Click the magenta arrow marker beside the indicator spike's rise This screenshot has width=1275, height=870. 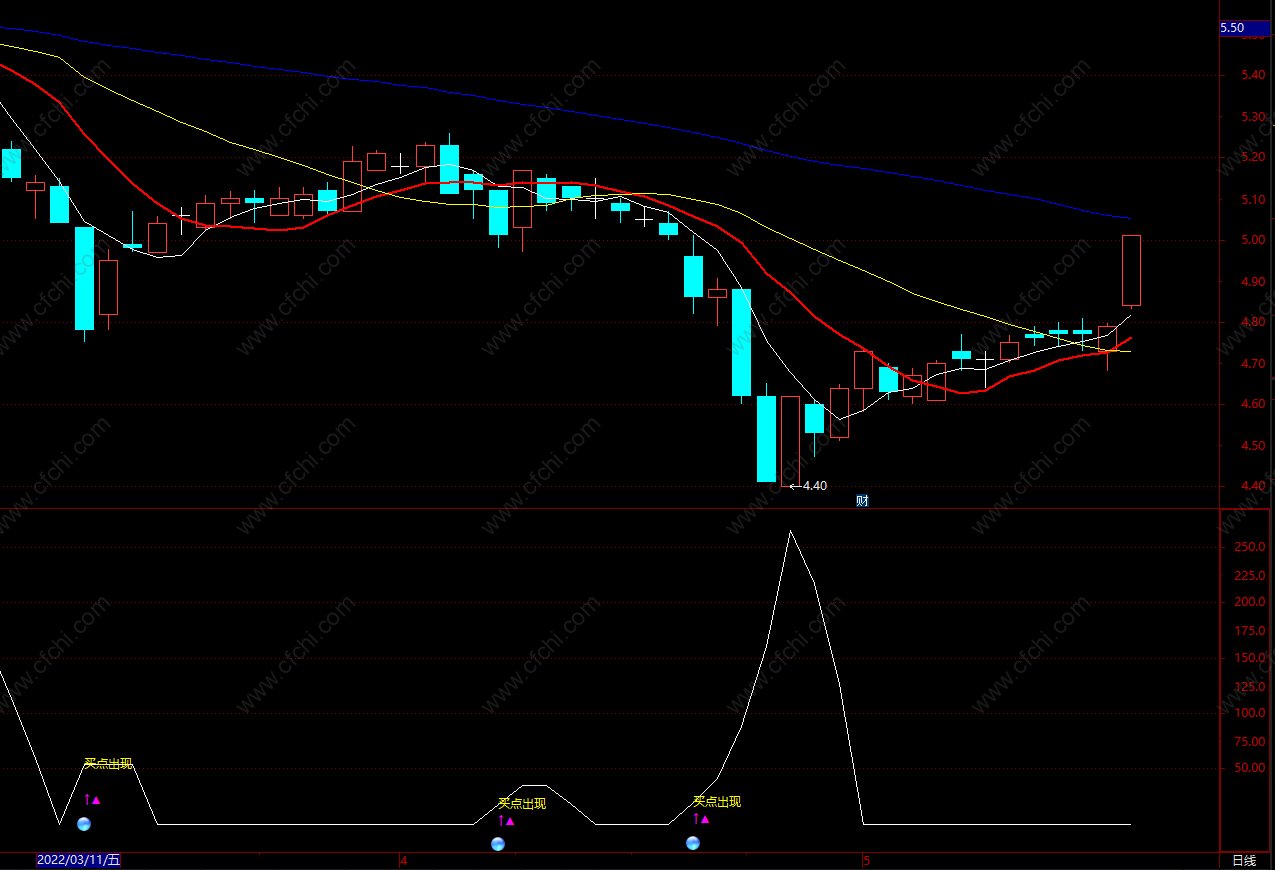point(700,819)
